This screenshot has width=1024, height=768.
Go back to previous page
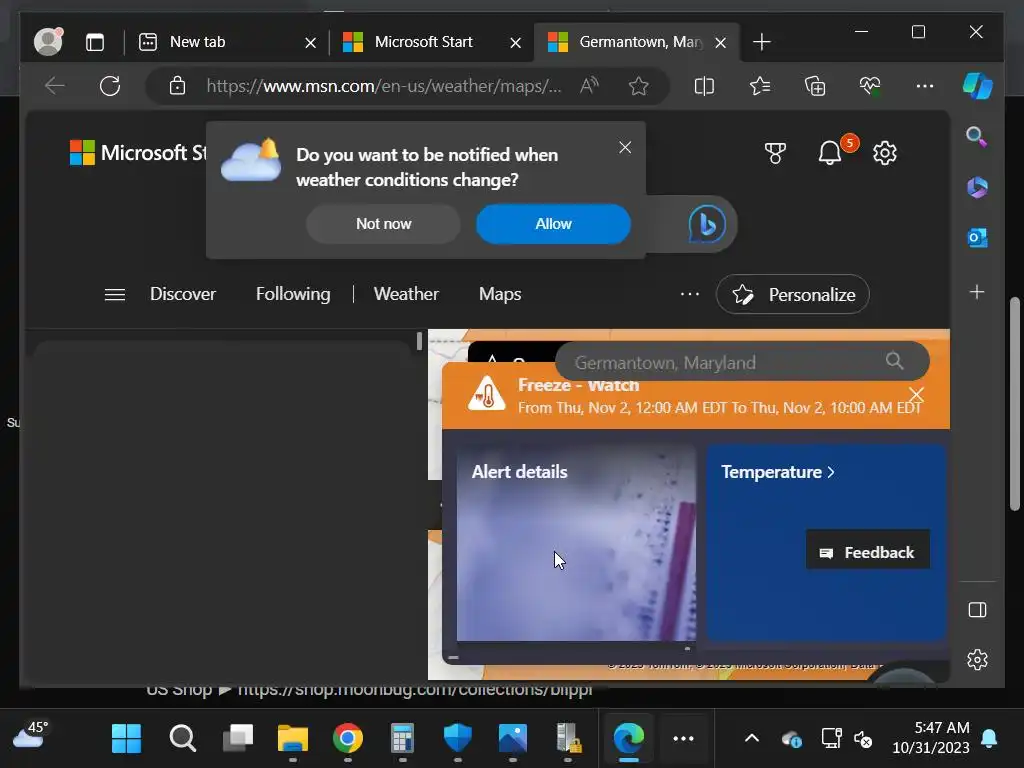[54, 86]
